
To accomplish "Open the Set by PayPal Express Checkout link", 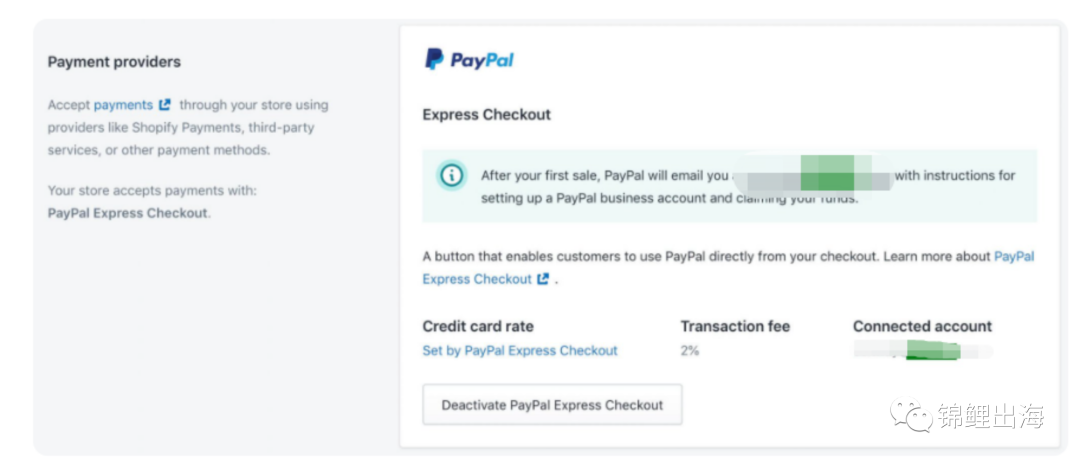I will pyautogui.click(x=520, y=351).
